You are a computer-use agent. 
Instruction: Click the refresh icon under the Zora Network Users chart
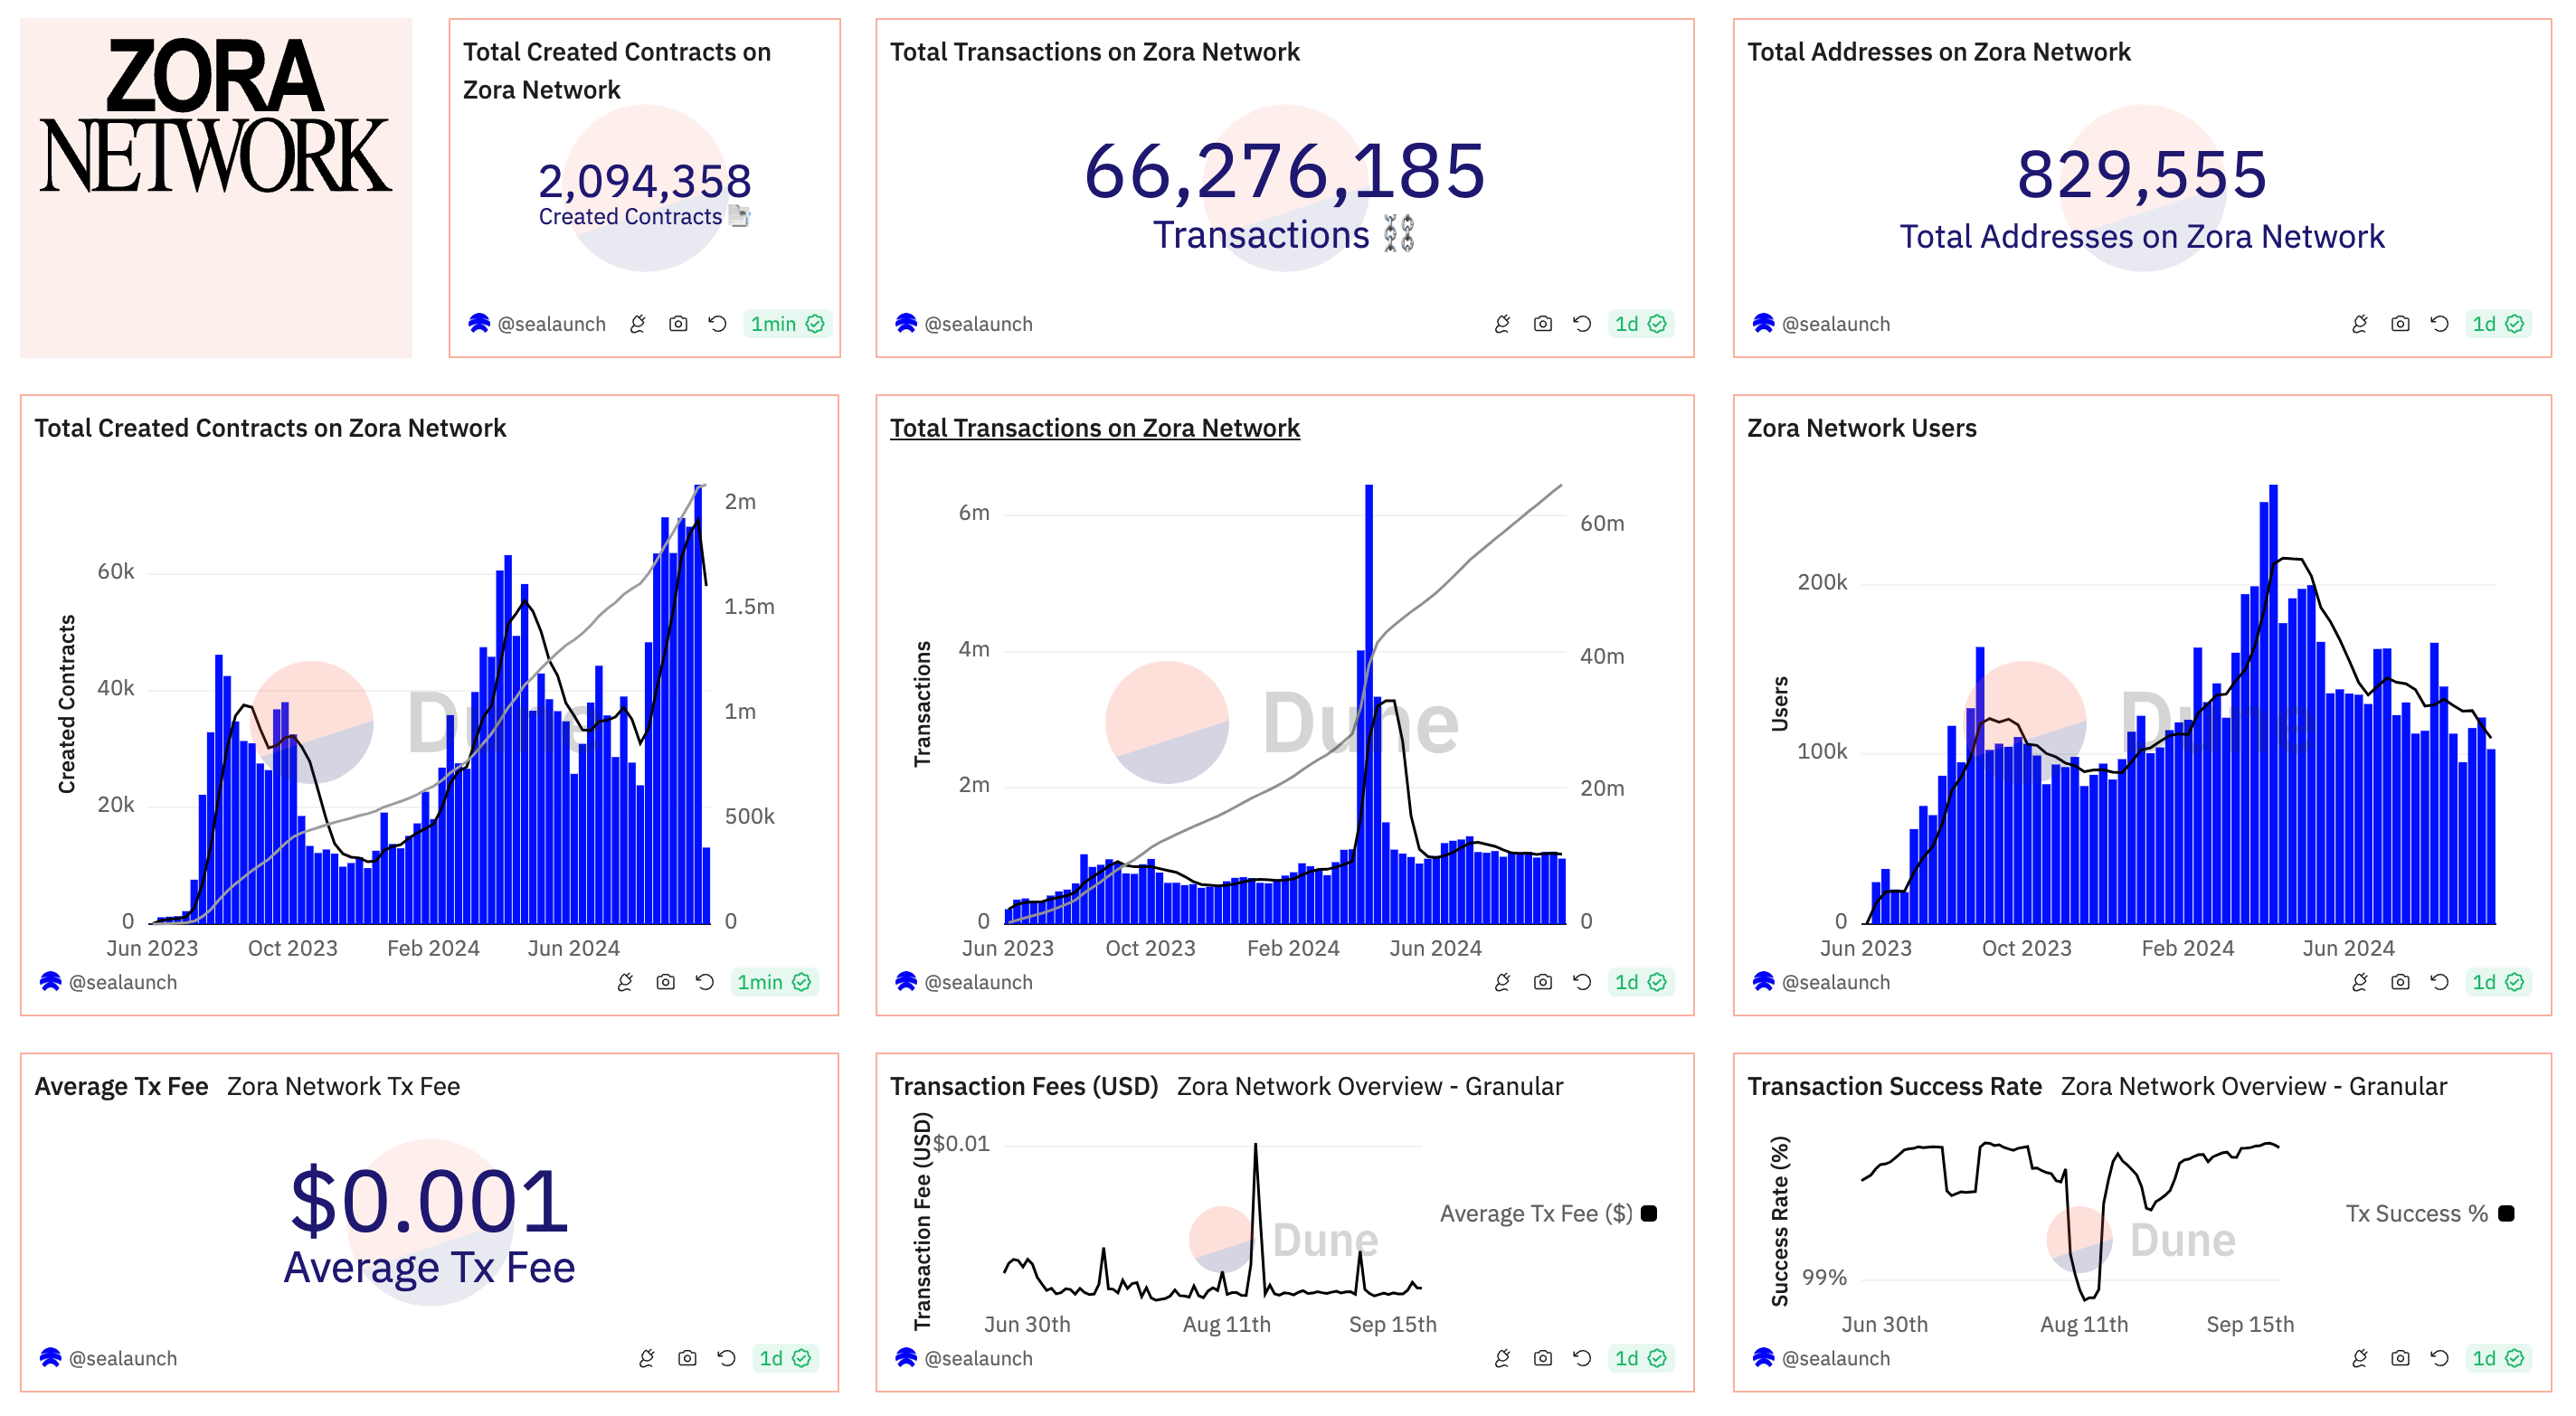pyautogui.click(x=2439, y=982)
